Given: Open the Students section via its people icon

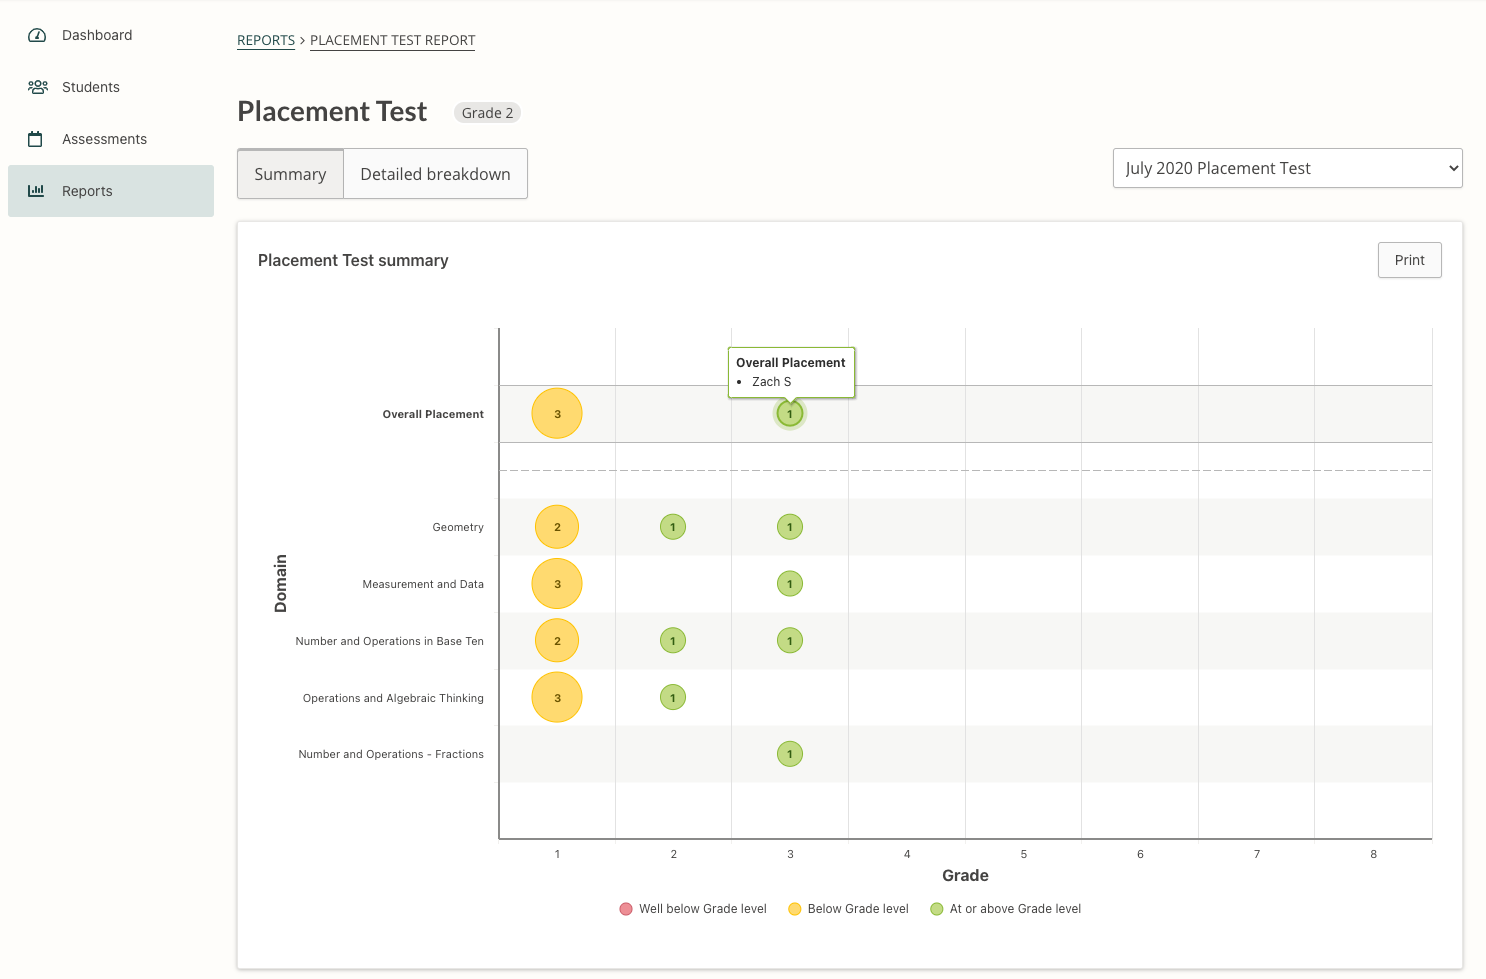Looking at the screenshot, I should click(x=37, y=86).
